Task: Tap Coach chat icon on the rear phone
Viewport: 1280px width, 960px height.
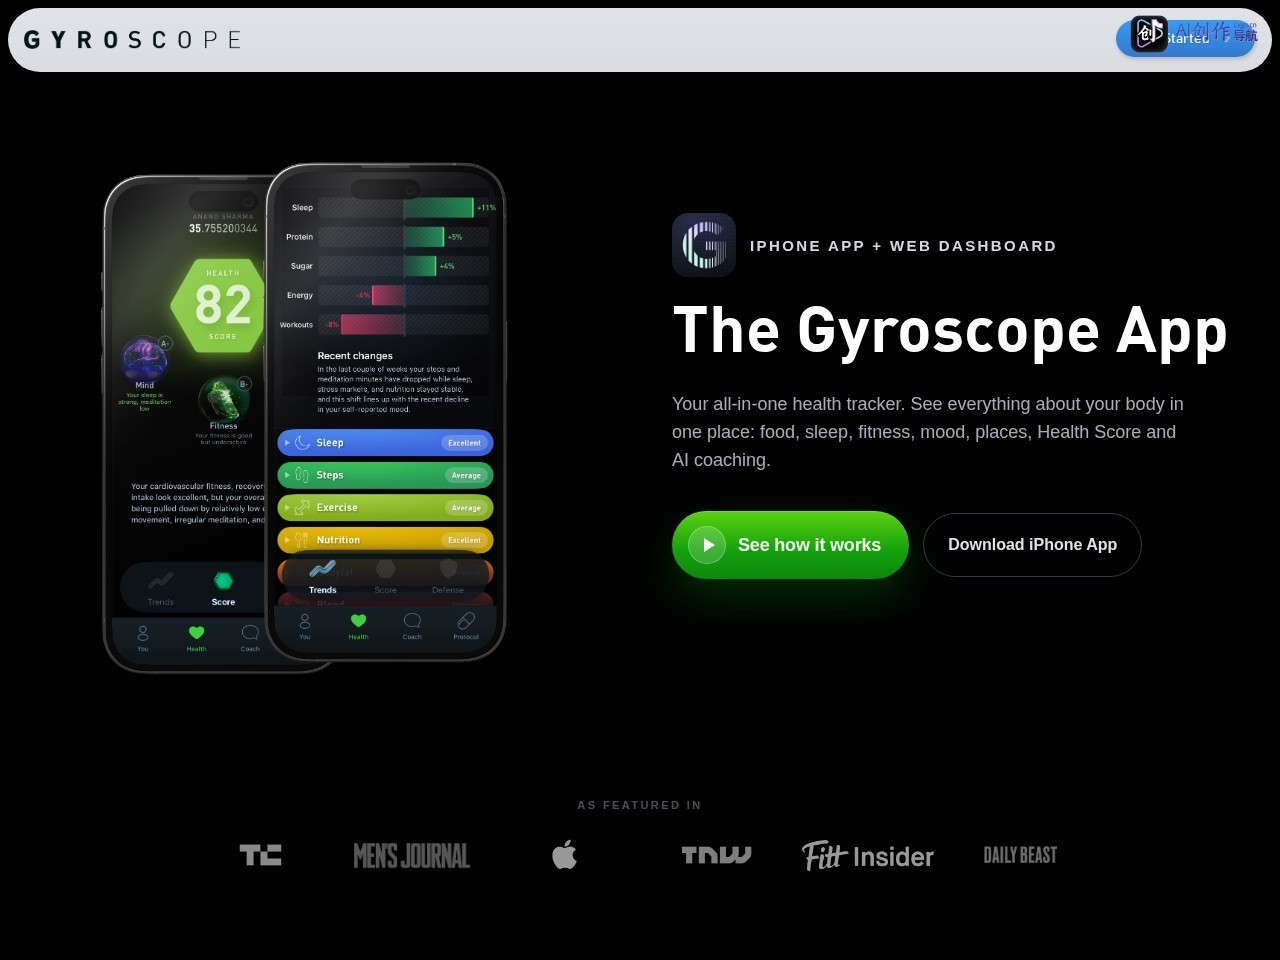Action: (x=250, y=632)
